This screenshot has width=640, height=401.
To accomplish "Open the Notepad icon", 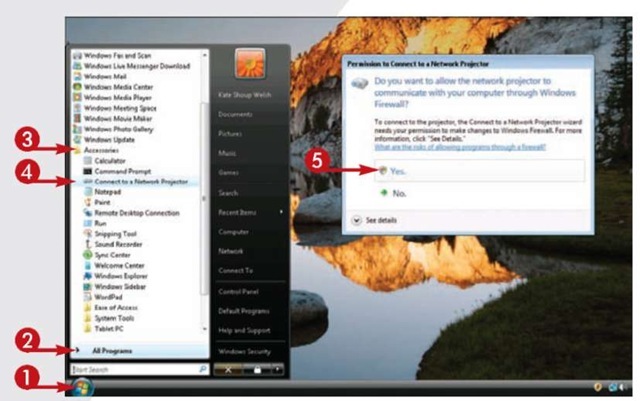I will click(87, 192).
